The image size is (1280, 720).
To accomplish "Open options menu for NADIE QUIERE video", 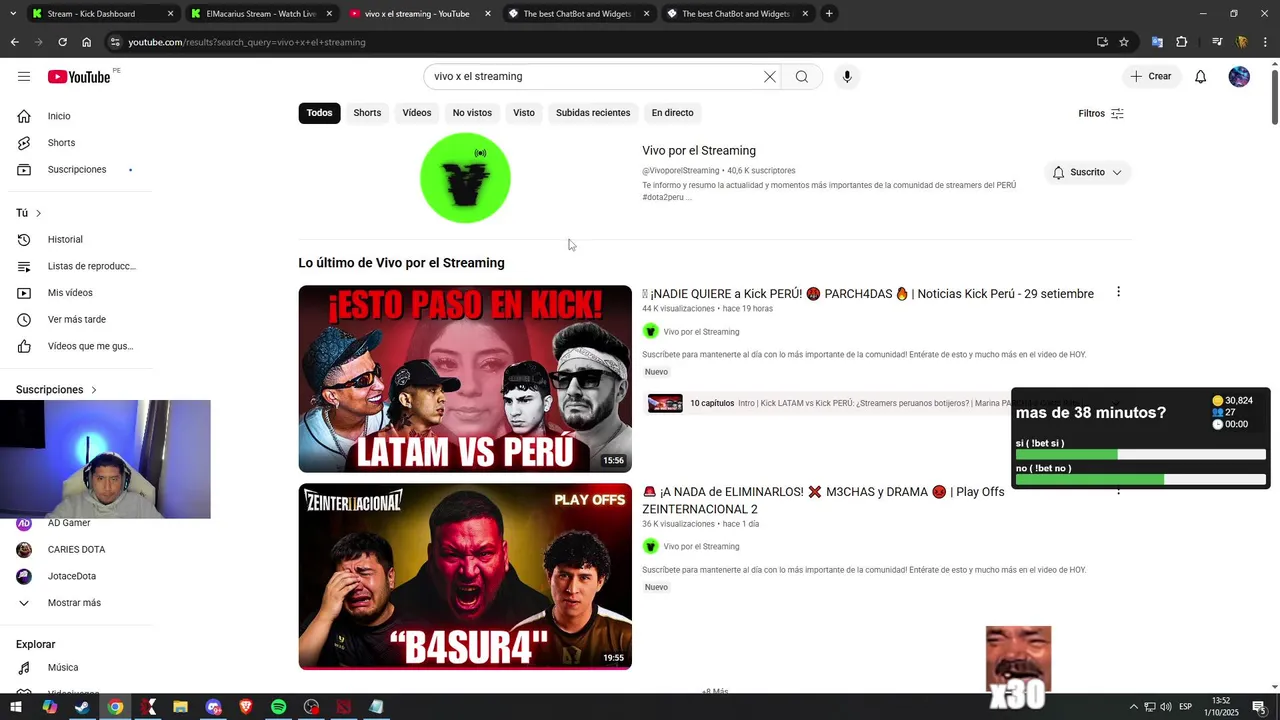I will click(x=1118, y=292).
